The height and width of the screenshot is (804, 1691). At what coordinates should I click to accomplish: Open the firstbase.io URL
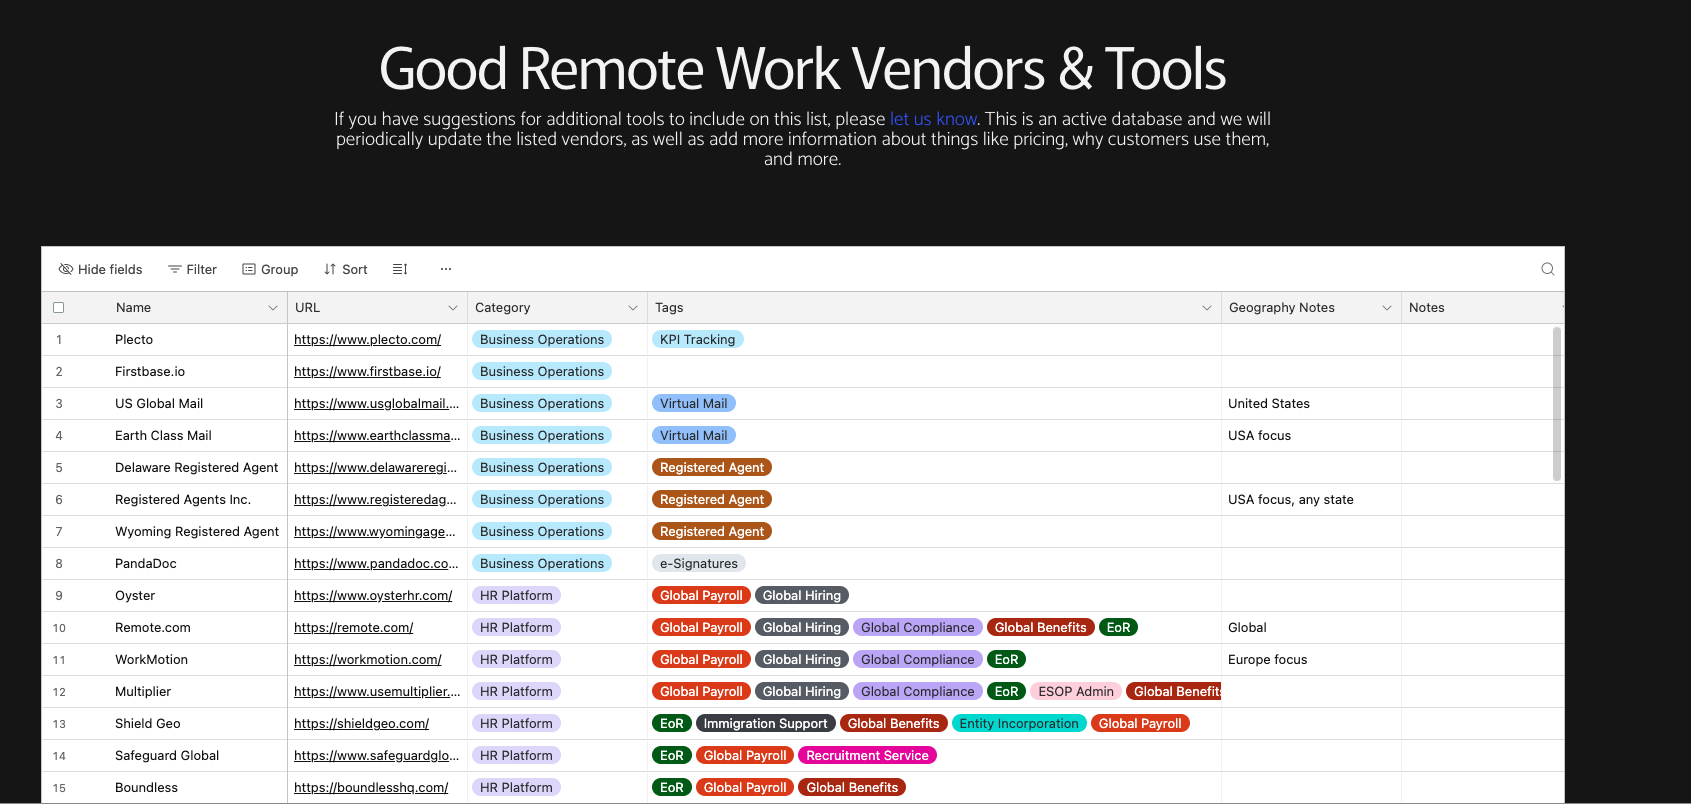(367, 372)
